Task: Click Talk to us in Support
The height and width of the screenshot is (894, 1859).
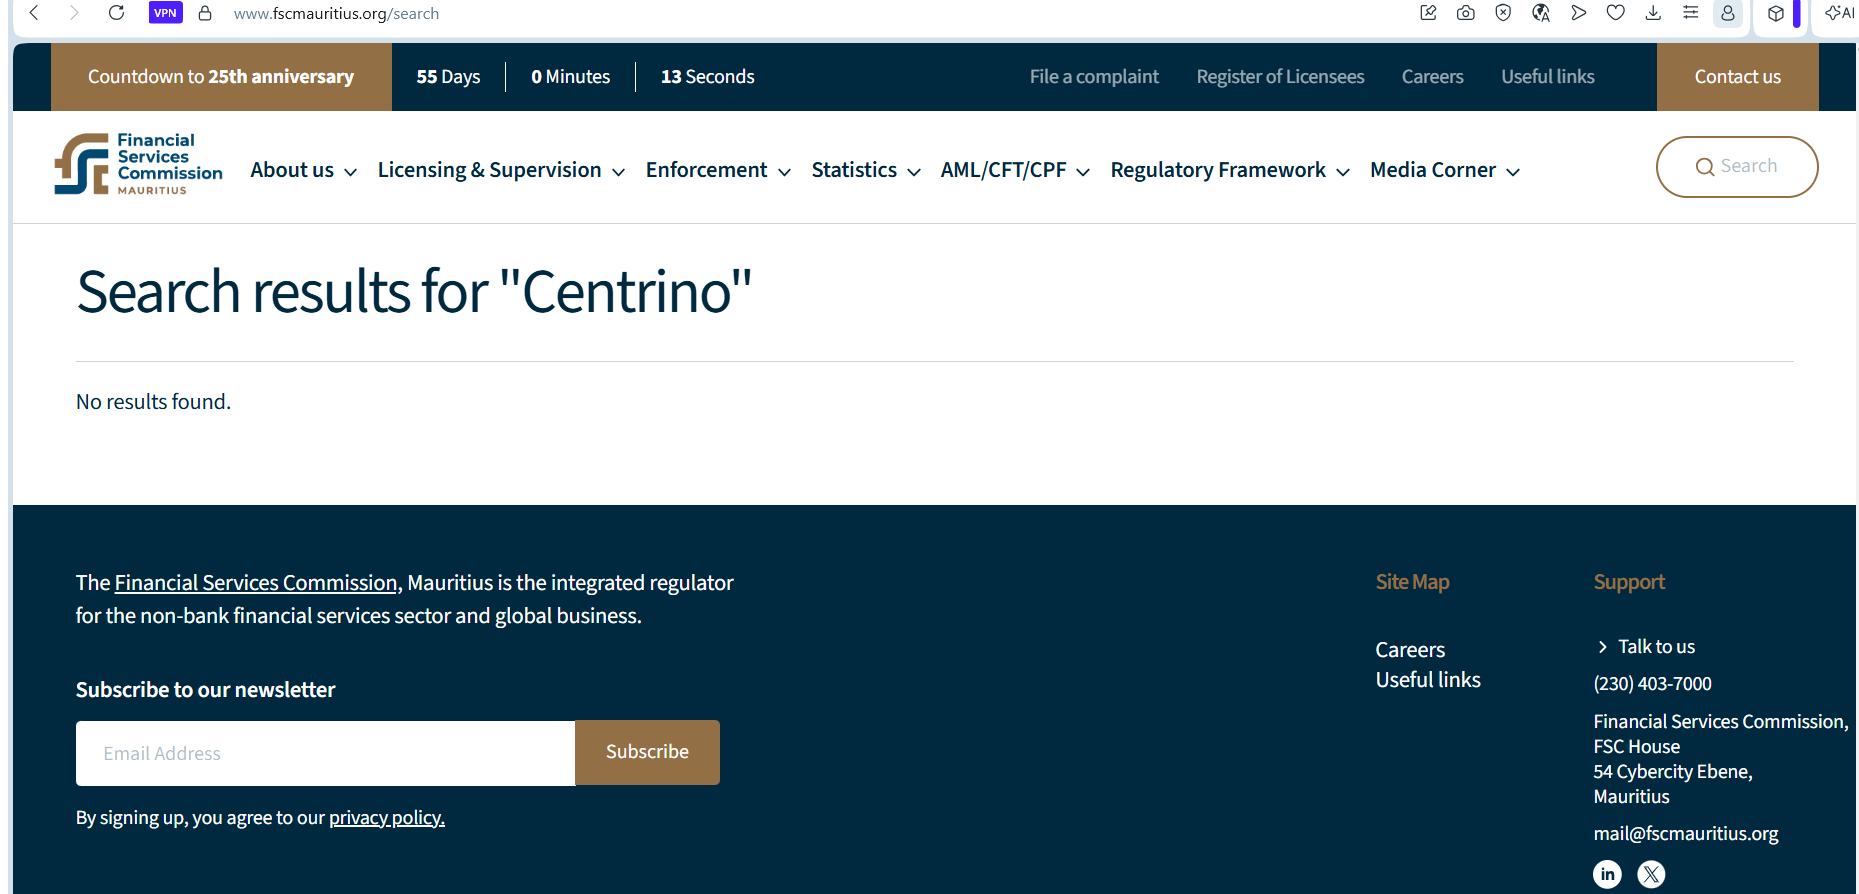Action: 1646,647
